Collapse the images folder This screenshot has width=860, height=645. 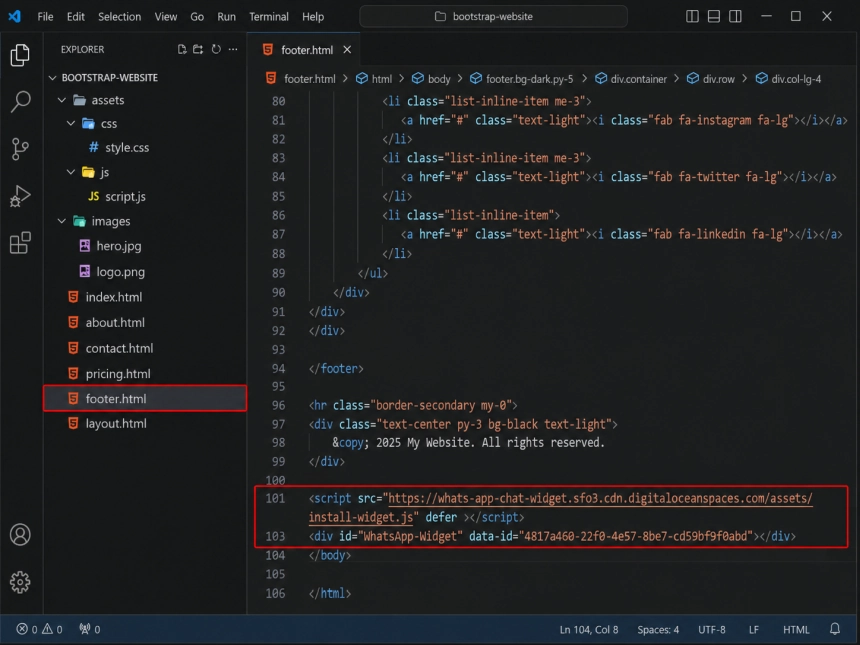62,221
